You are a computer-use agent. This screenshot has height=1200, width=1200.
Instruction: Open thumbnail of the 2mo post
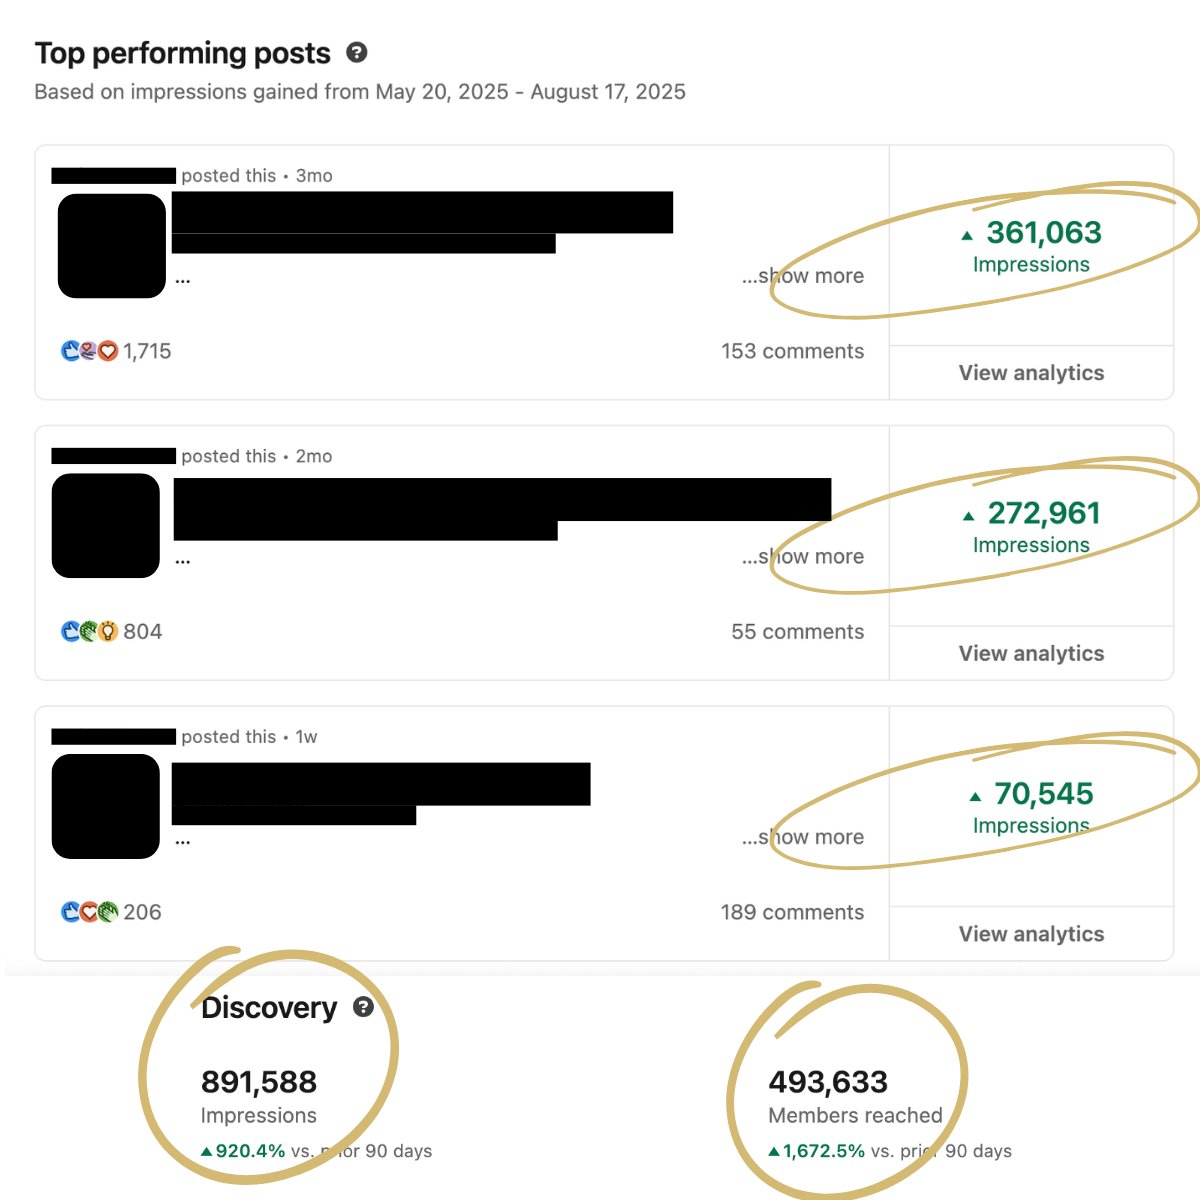point(106,526)
